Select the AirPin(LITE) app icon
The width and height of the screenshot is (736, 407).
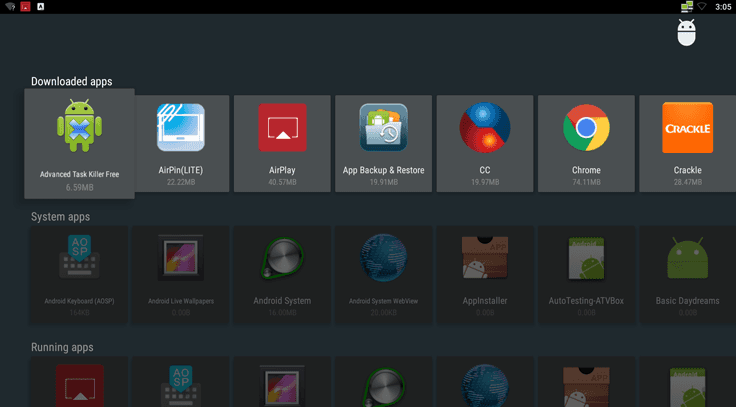tap(181, 127)
